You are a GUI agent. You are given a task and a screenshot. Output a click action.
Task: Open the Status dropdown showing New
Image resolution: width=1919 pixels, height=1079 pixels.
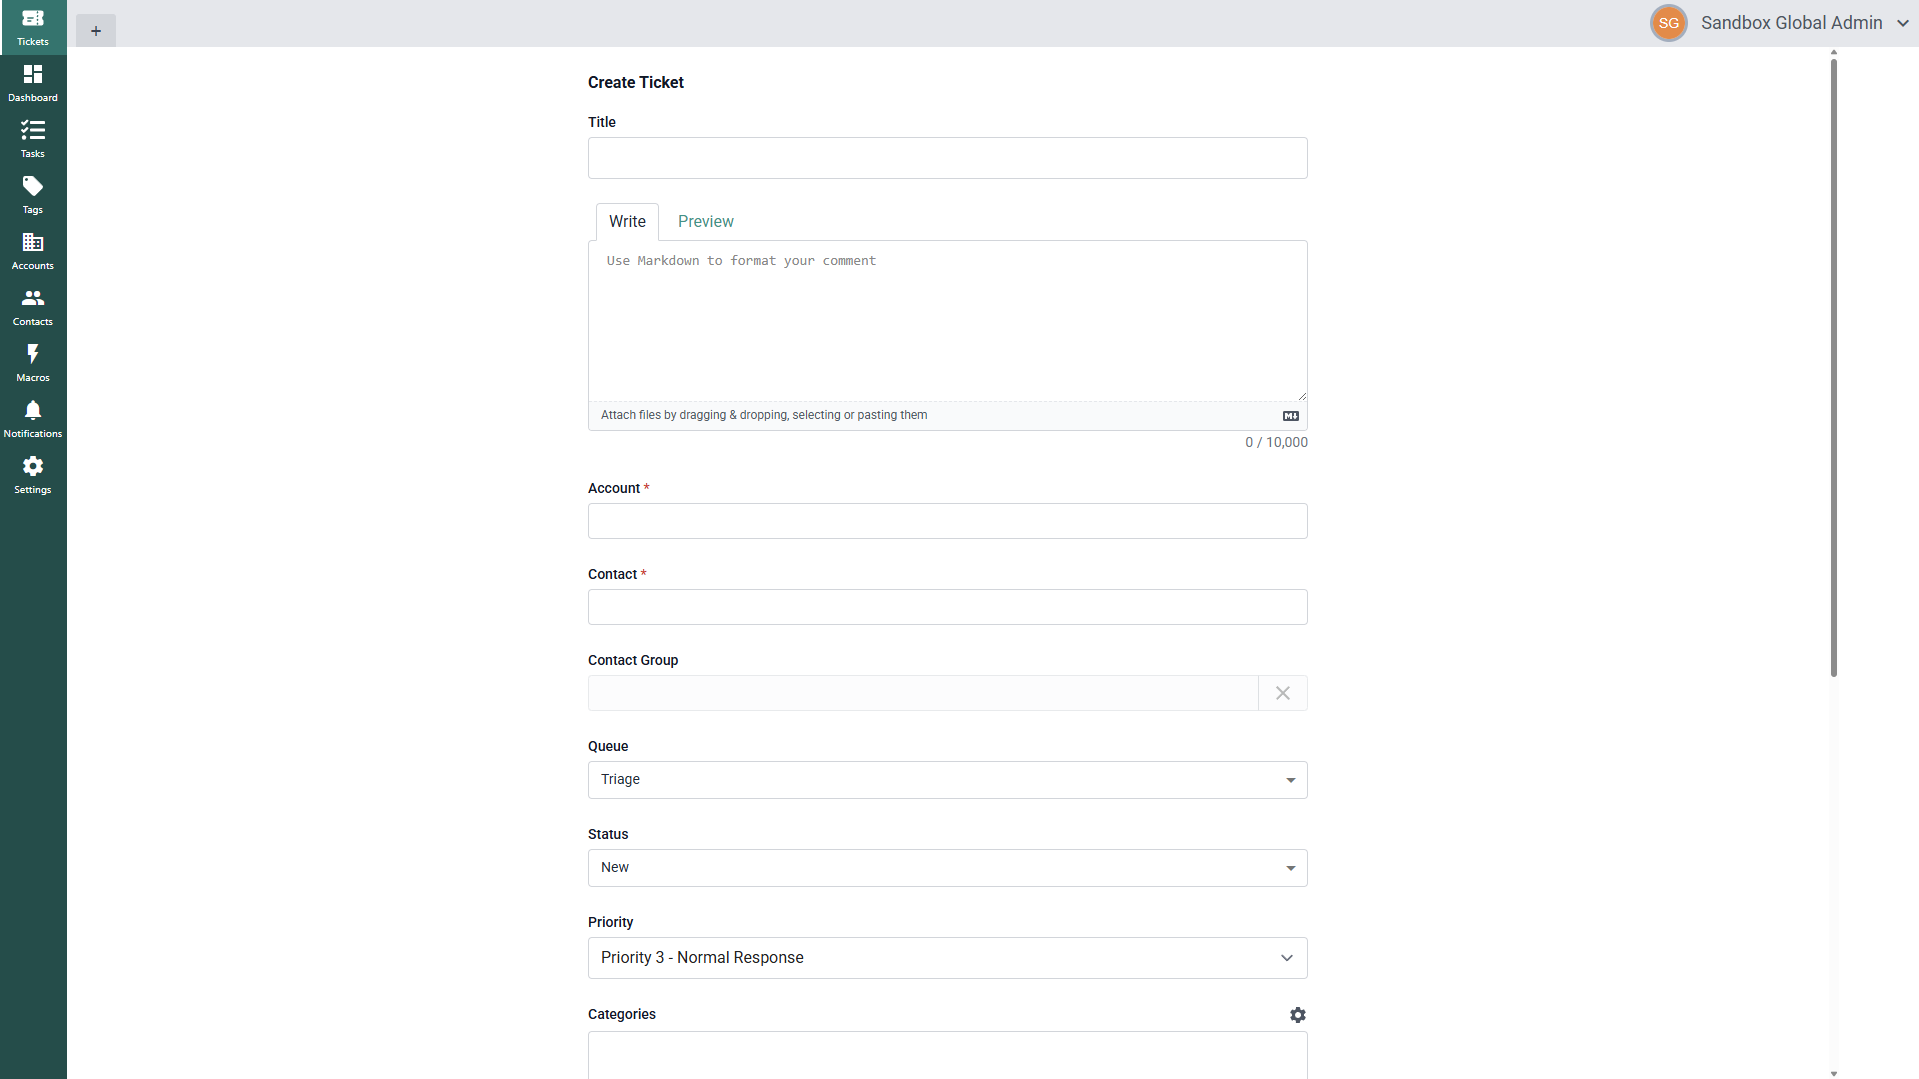click(x=947, y=868)
